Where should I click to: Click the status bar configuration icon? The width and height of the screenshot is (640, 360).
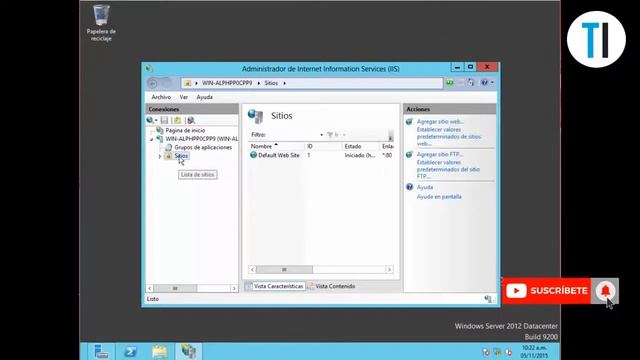(488, 299)
